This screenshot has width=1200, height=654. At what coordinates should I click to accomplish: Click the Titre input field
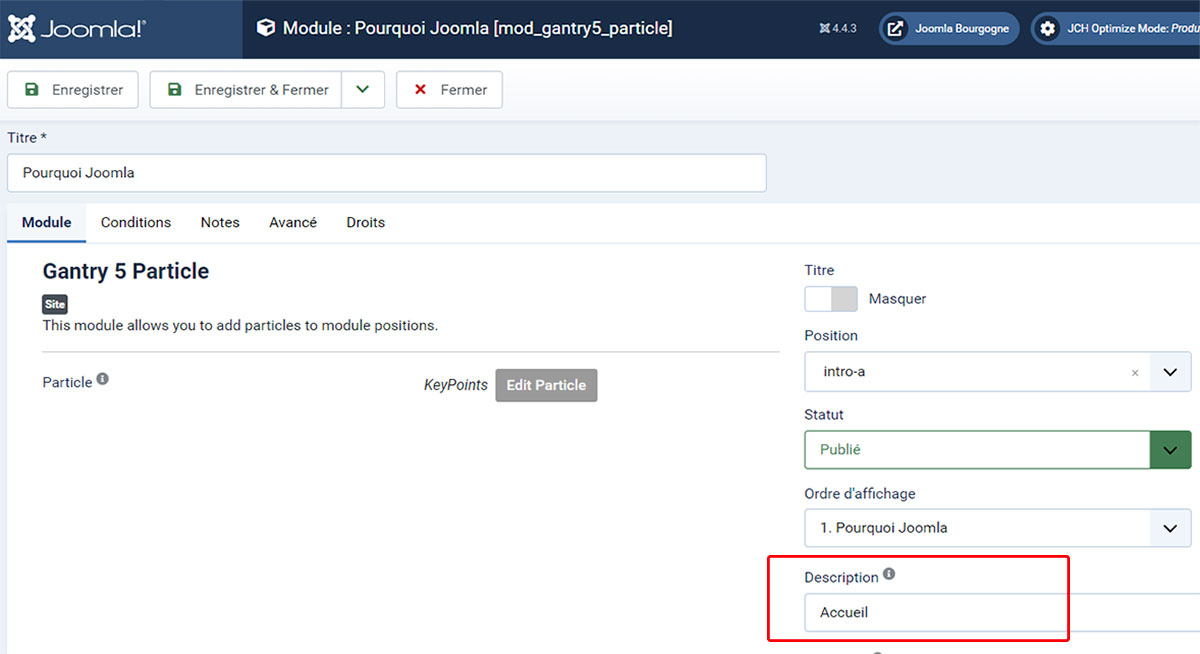click(387, 172)
